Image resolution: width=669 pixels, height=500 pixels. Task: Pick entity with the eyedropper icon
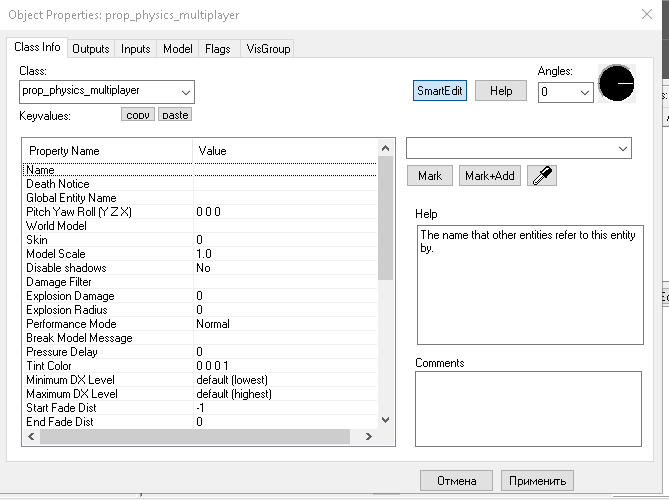point(542,175)
